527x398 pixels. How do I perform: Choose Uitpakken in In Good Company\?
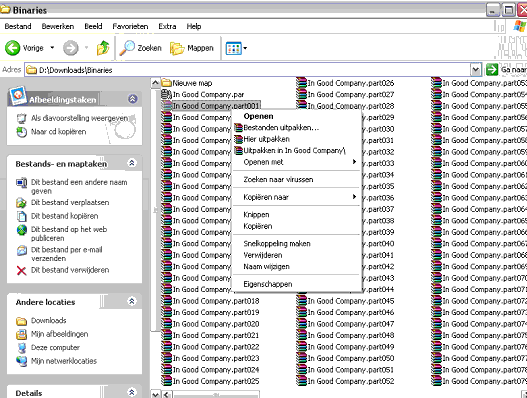coord(297,151)
